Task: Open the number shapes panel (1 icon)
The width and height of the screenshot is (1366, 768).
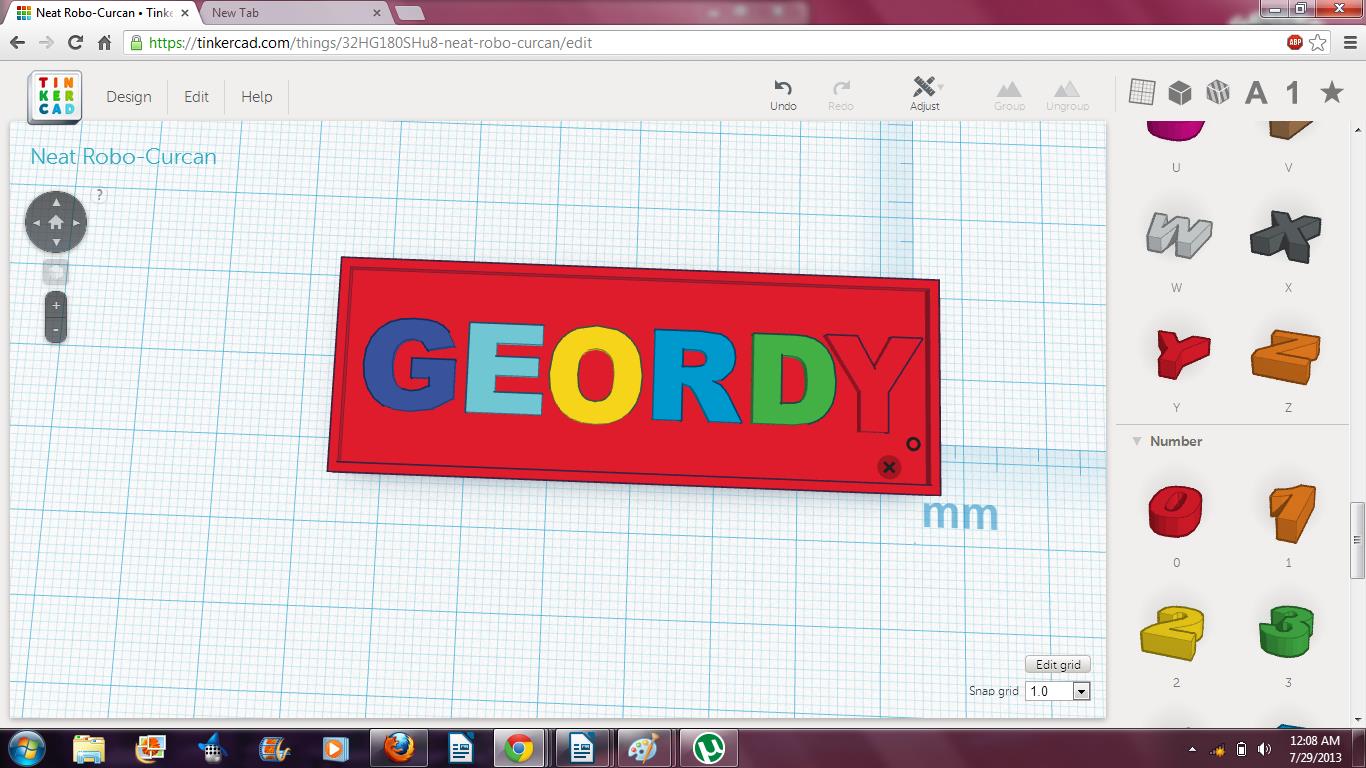Action: point(1291,91)
